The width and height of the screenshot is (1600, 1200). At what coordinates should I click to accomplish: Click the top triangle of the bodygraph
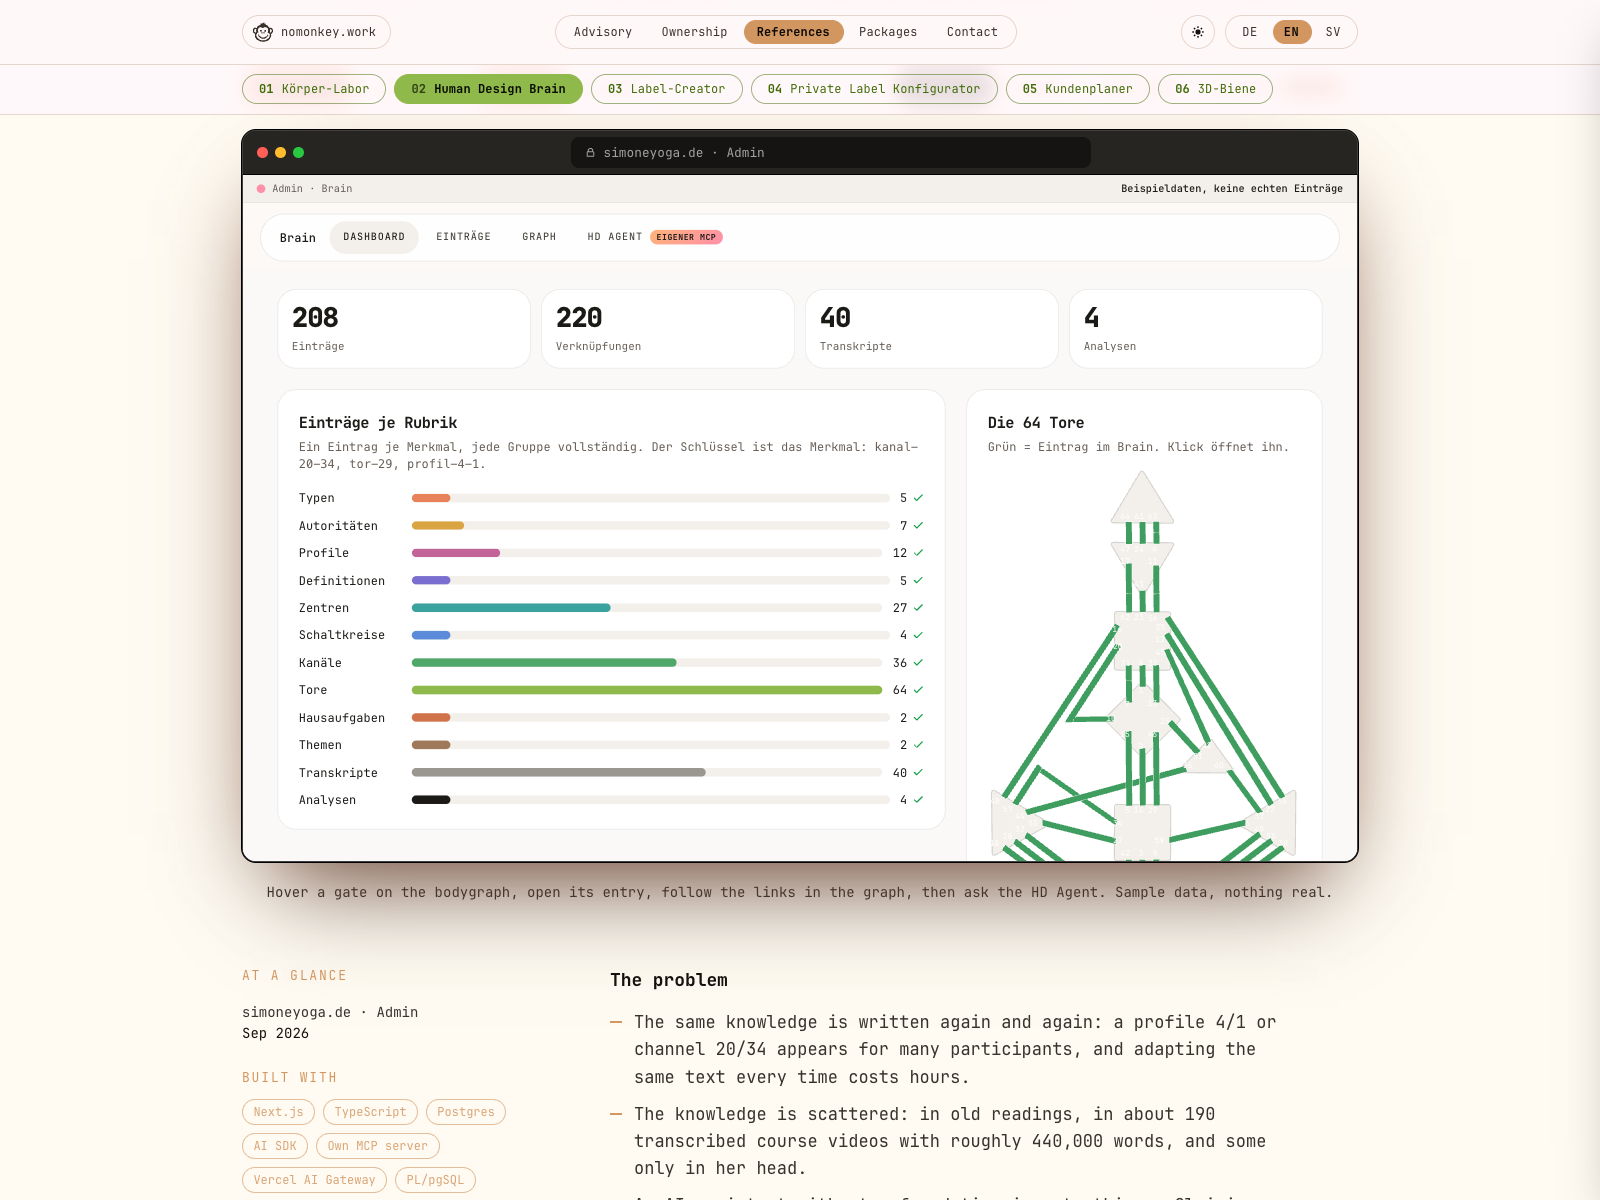pyautogui.click(x=1142, y=500)
